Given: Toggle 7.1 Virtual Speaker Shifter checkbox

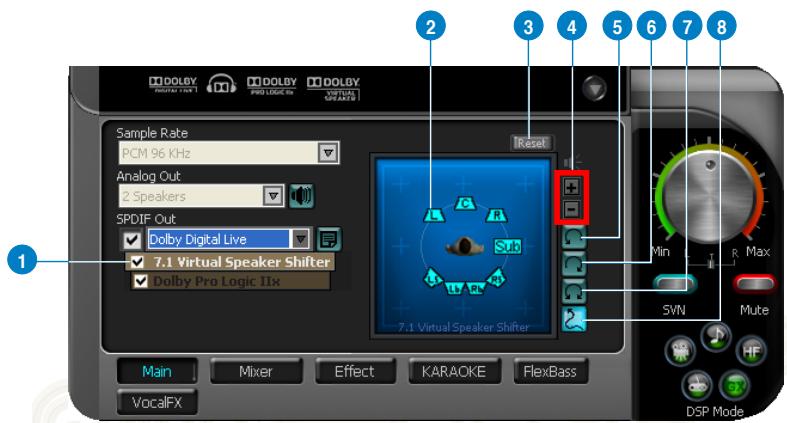Looking at the screenshot, I should coord(137,261).
